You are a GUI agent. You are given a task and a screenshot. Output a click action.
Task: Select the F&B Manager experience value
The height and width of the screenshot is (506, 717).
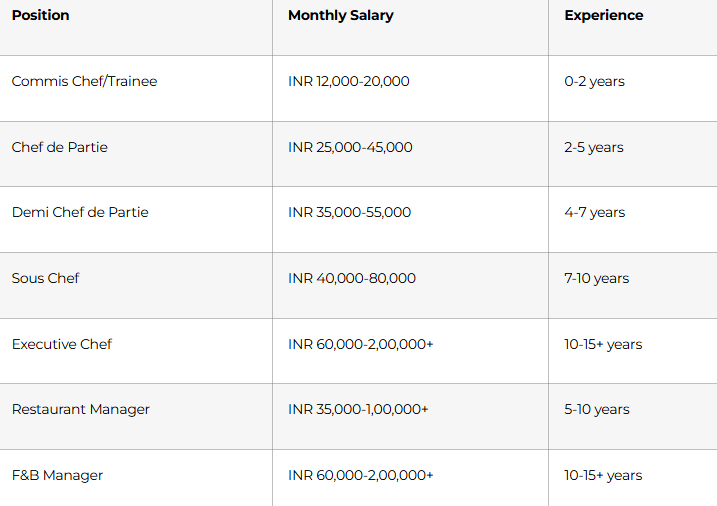[x=603, y=476]
